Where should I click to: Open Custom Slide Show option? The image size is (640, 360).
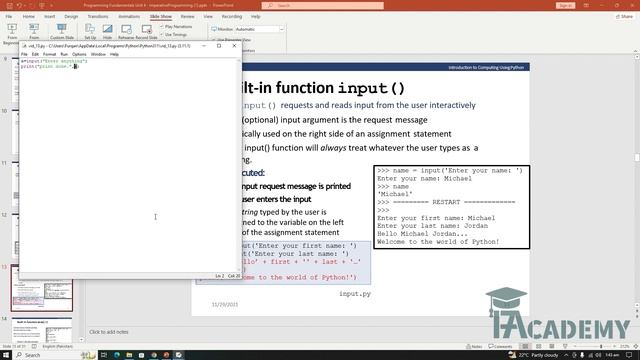[62, 32]
